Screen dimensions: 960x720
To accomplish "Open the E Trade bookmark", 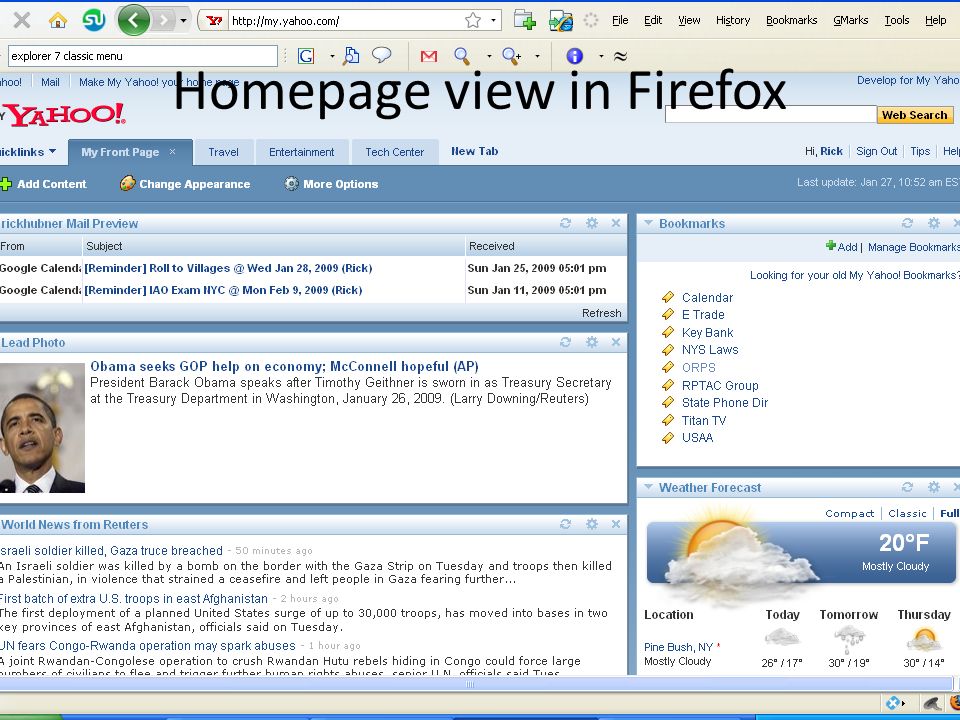I will click(x=703, y=315).
